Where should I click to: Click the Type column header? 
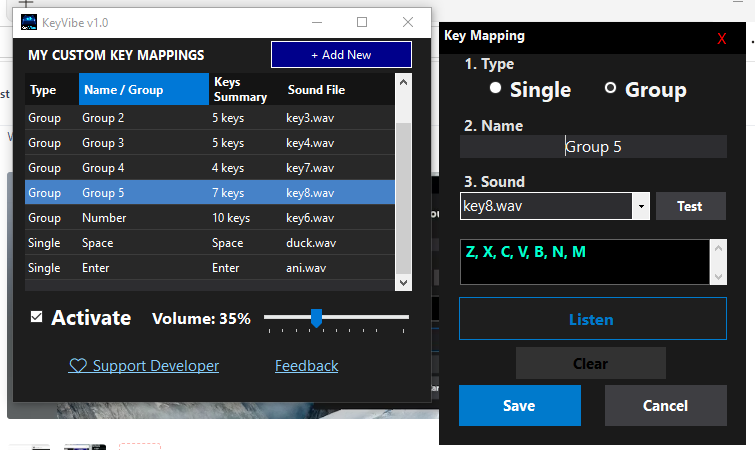pyautogui.click(x=52, y=89)
